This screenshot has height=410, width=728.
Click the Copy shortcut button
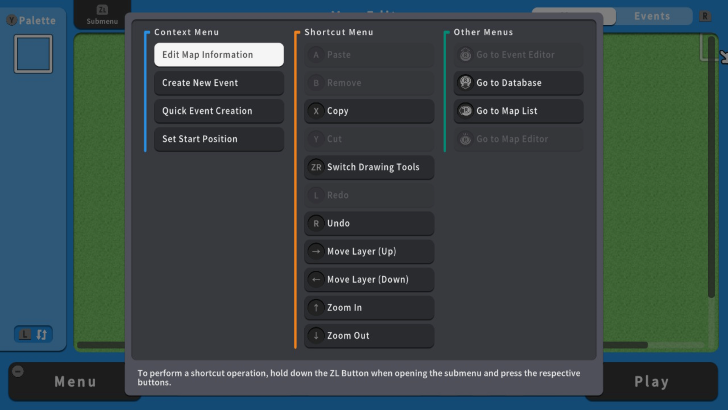369,111
